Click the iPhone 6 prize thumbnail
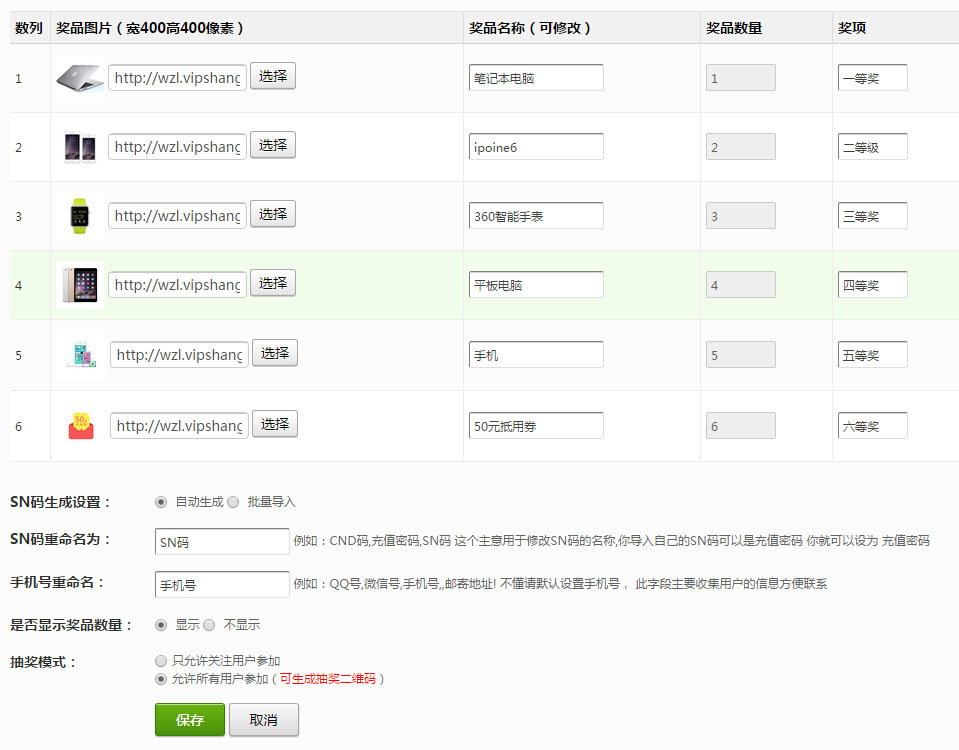The width and height of the screenshot is (959, 750). pyautogui.click(x=80, y=148)
